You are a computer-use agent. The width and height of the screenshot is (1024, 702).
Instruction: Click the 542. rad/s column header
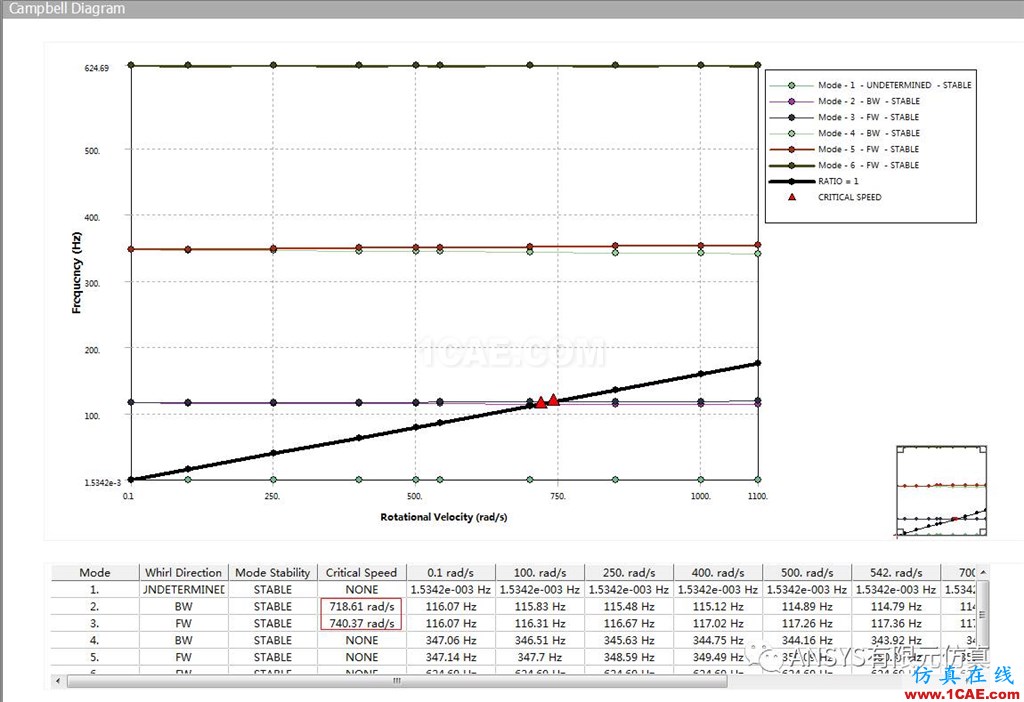point(895,572)
